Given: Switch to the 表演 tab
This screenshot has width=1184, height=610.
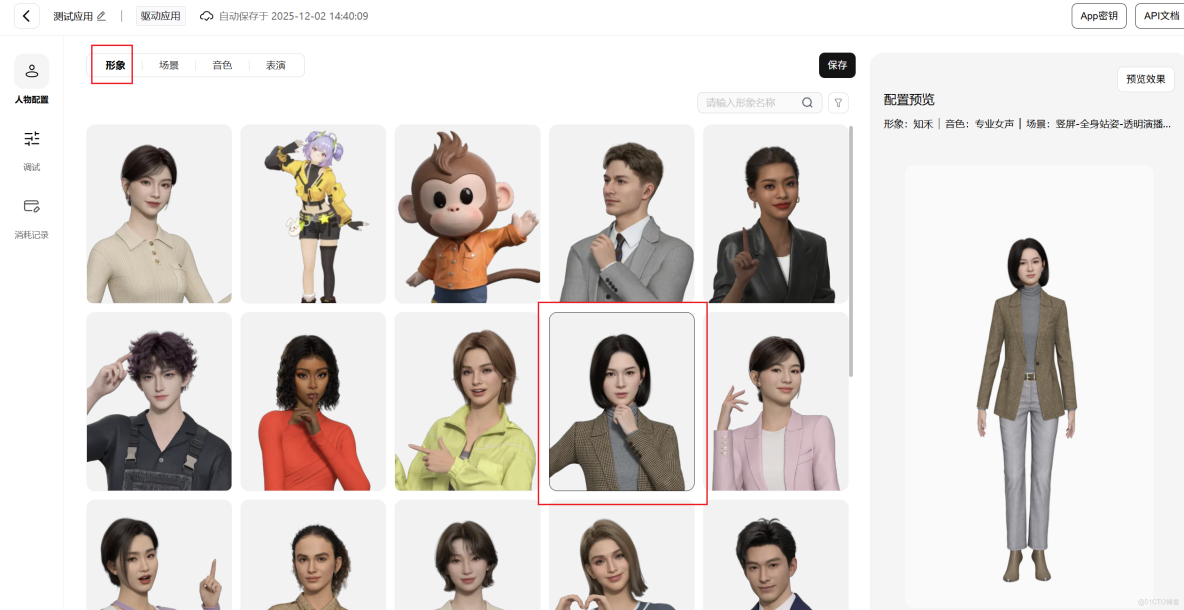Looking at the screenshot, I should pyautogui.click(x=276, y=65).
